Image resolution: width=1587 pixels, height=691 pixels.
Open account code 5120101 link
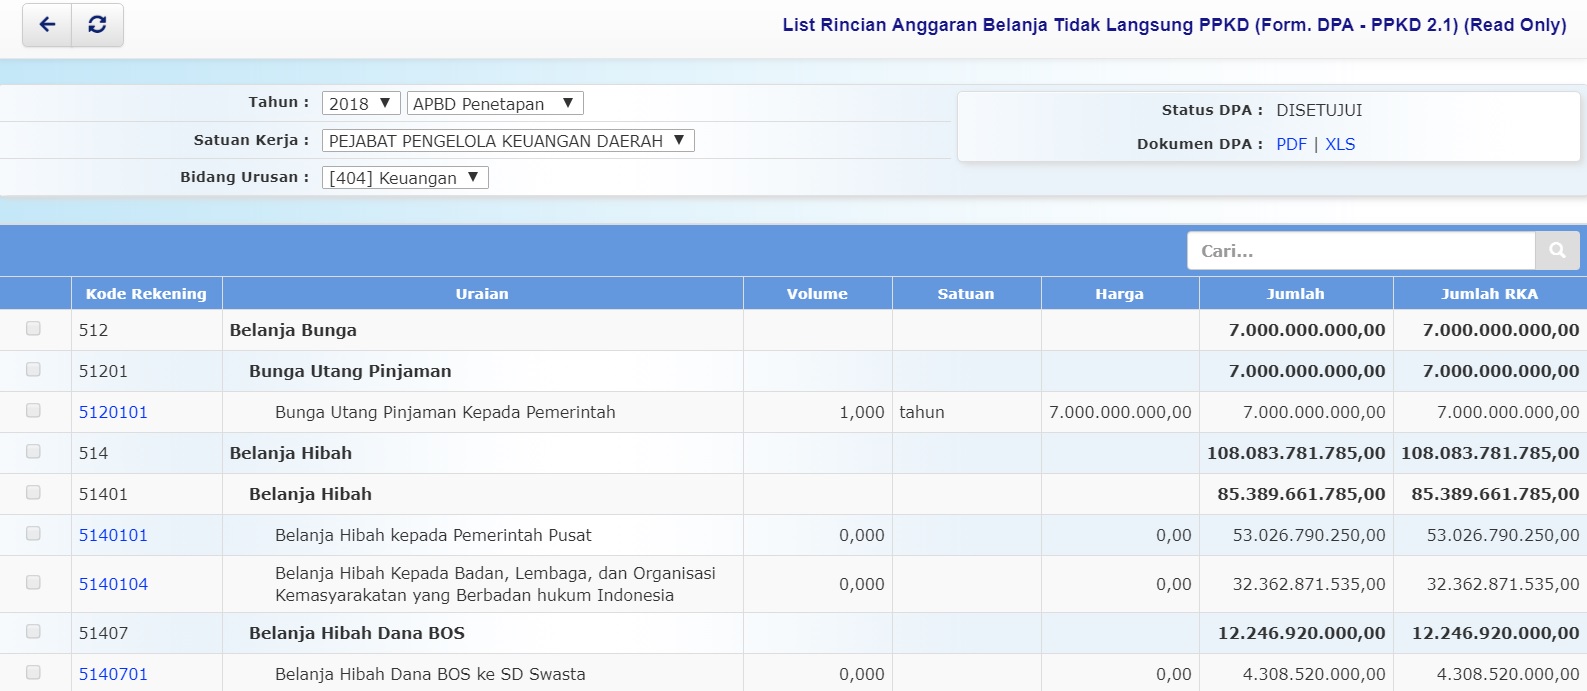click(x=113, y=412)
